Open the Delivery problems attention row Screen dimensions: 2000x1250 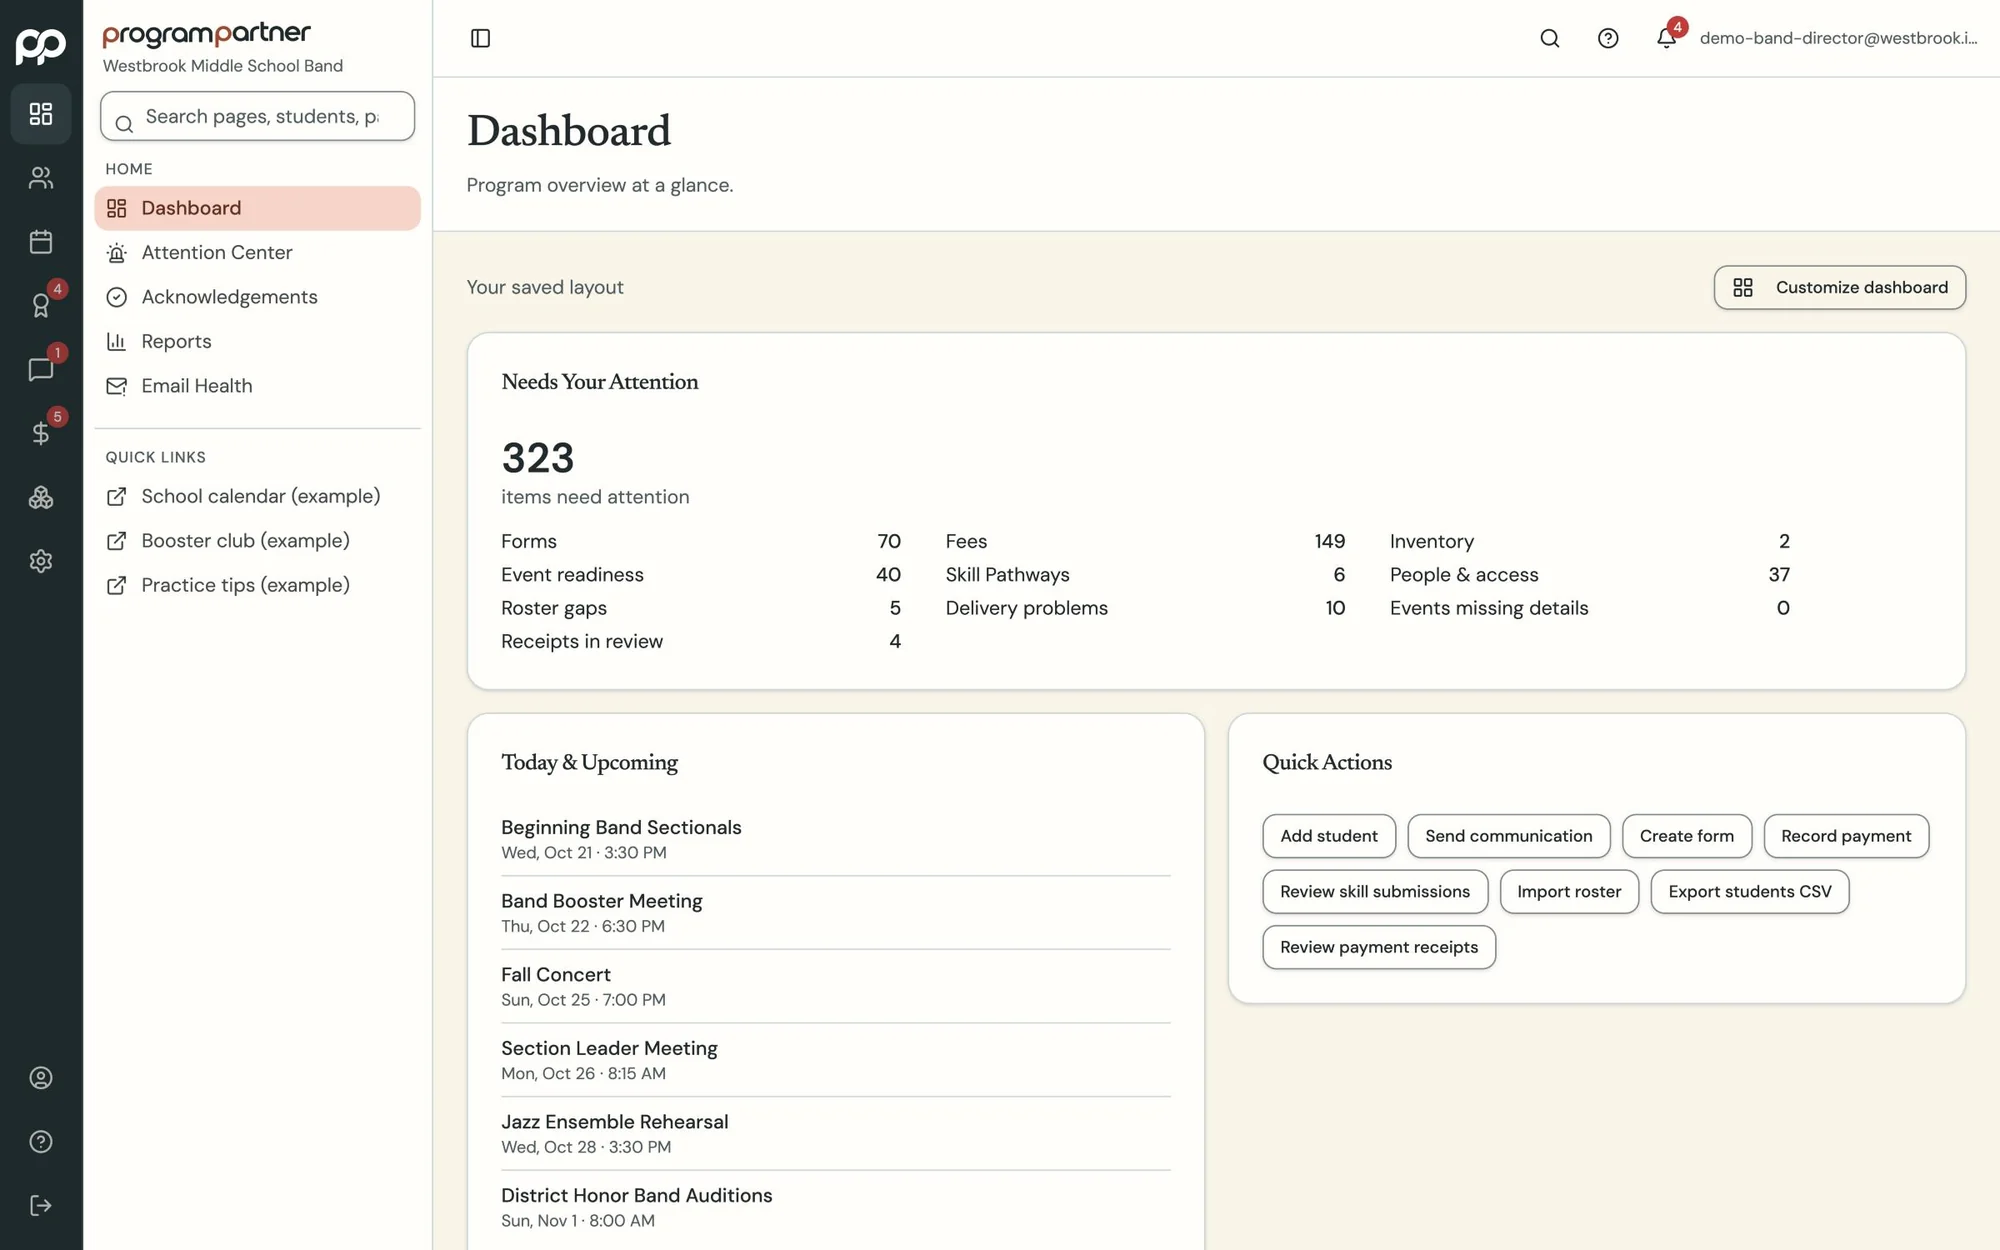[x=1145, y=609]
